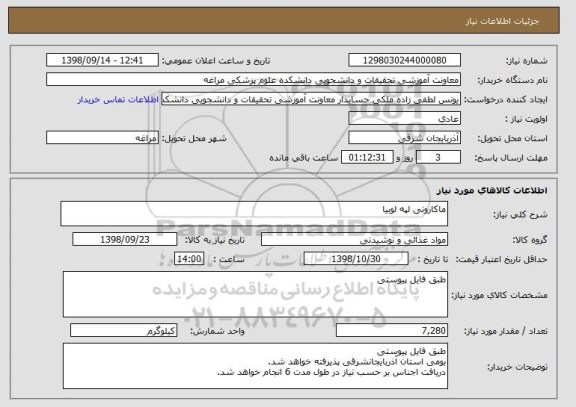This screenshot has height=407, width=576.
Task: Open the اطلاعات تماس خریدار link
Action: tap(118, 100)
